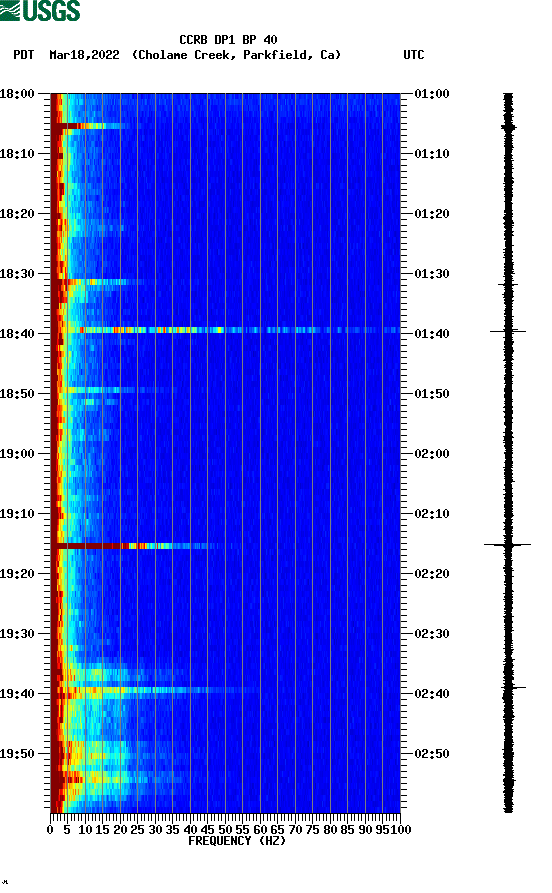The height and width of the screenshot is (893, 552).
Task: Click the '01:50' UTC time label
Action: coord(432,394)
